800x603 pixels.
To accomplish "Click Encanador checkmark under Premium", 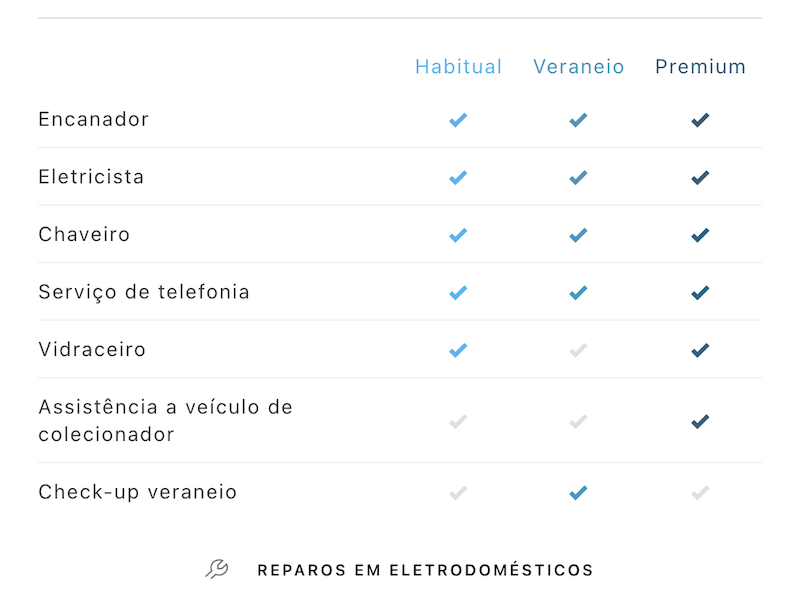I will point(700,120).
